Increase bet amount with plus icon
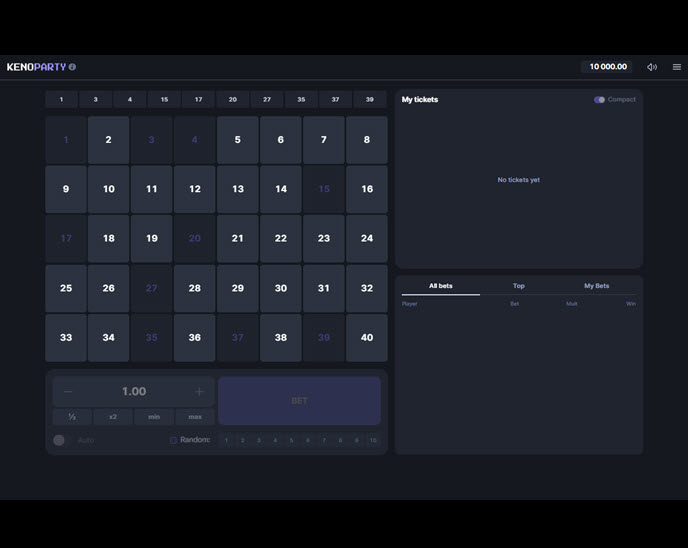This screenshot has height=548, width=688. point(199,392)
